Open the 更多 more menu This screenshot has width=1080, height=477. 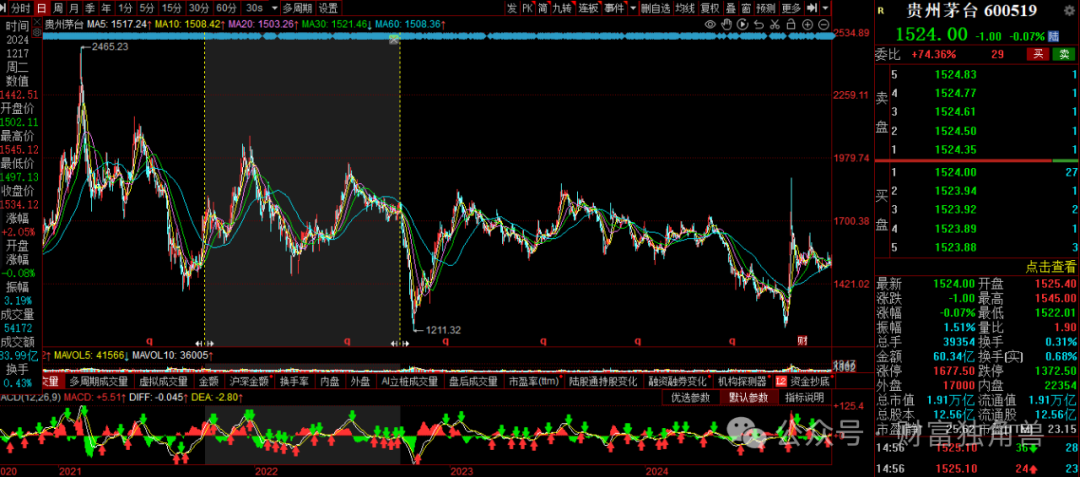pos(791,8)
